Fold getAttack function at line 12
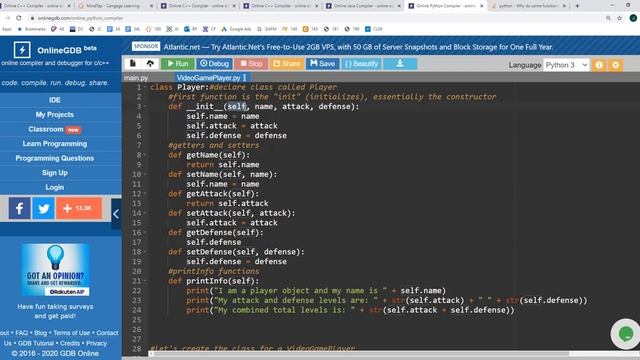Image resolution: width=640 pixels, height=360 pixels. (145, 194)
